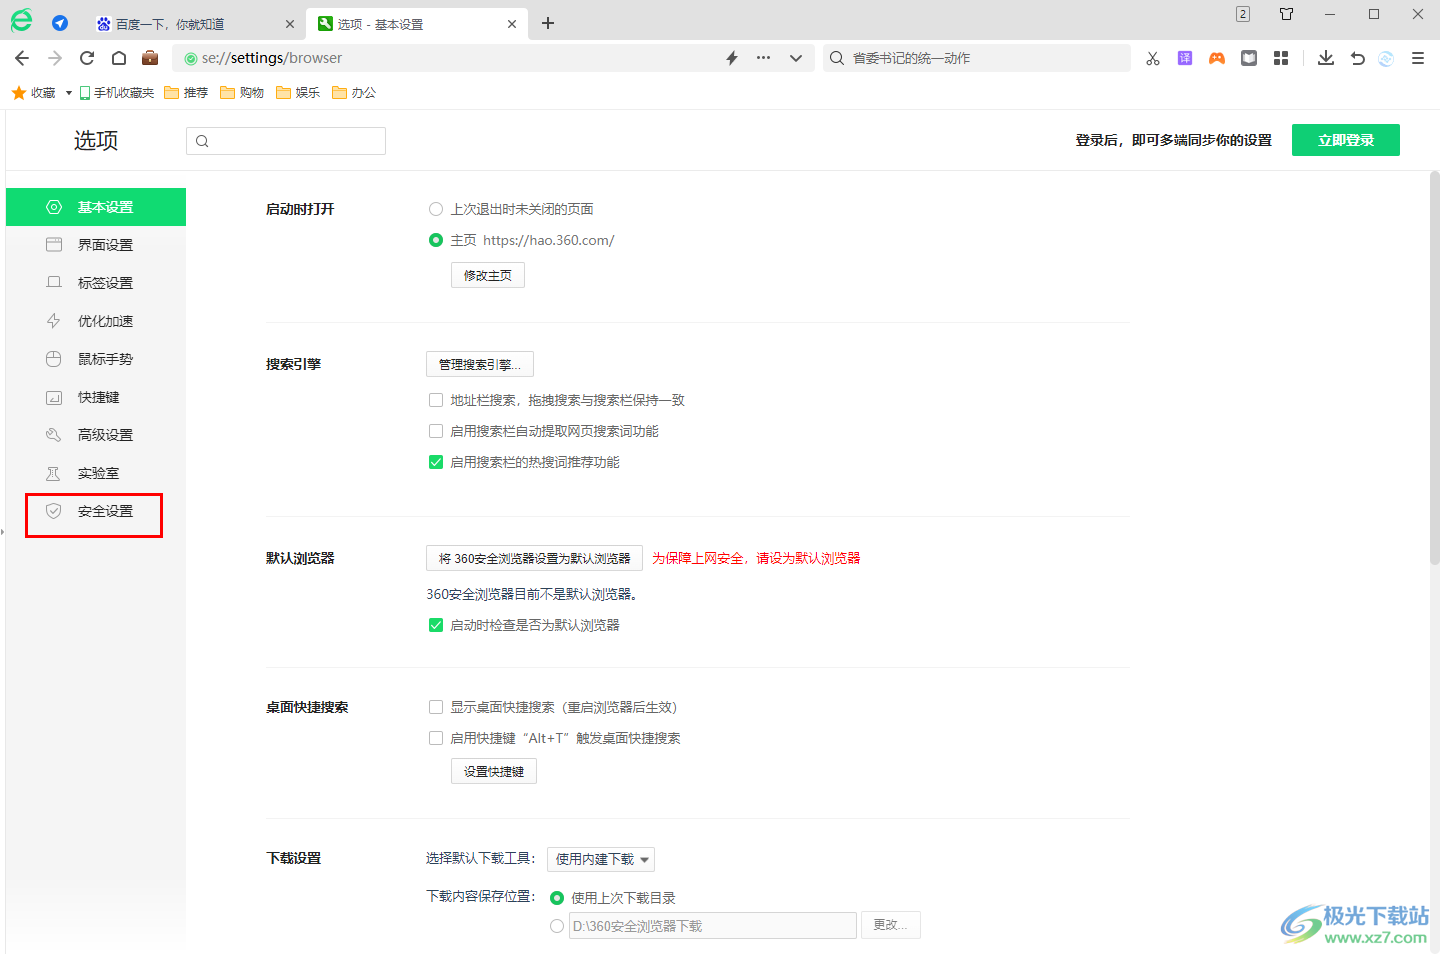Screen dimensions: 1440x954
Task: Click 将360安全浏览器设置为默认浏览器 button
Action: pyautogui.click(x=534, y=558)
